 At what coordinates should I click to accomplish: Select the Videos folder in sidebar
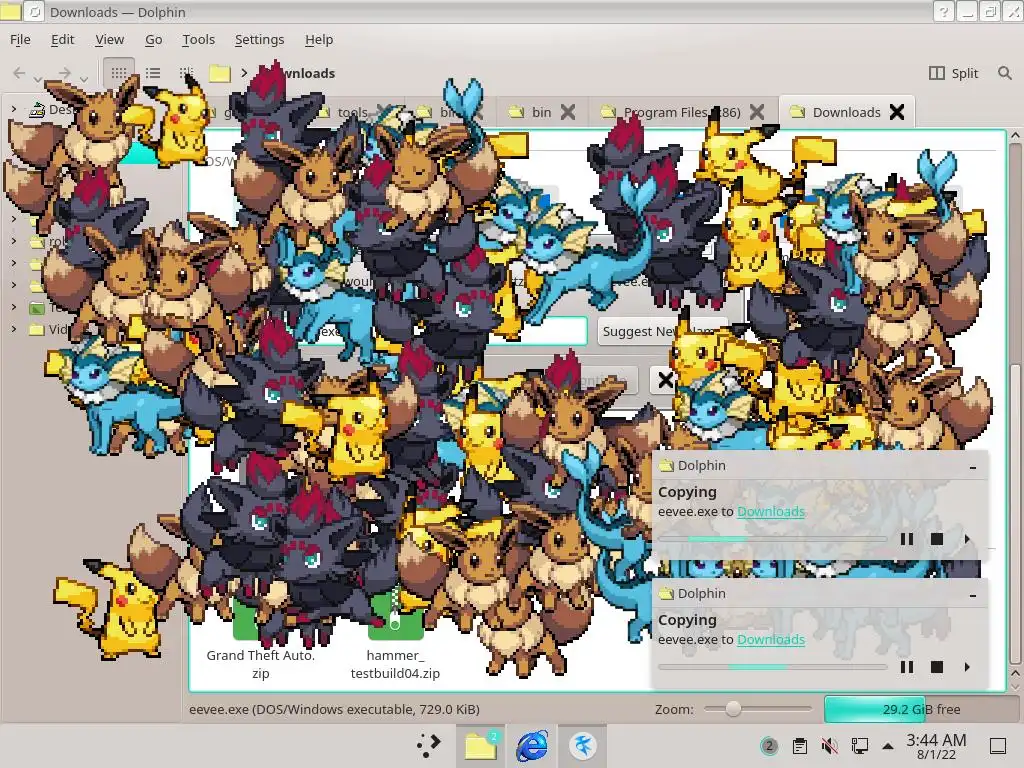coord(49,329)
